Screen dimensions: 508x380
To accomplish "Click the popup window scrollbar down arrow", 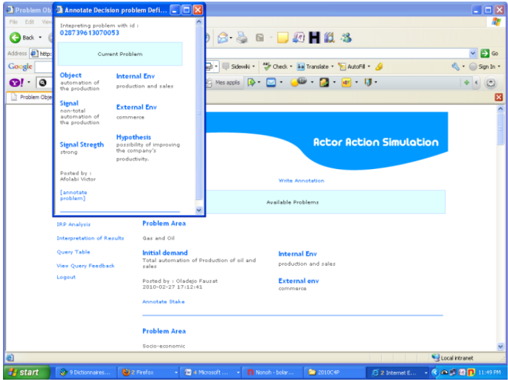I will pos(199,210).
